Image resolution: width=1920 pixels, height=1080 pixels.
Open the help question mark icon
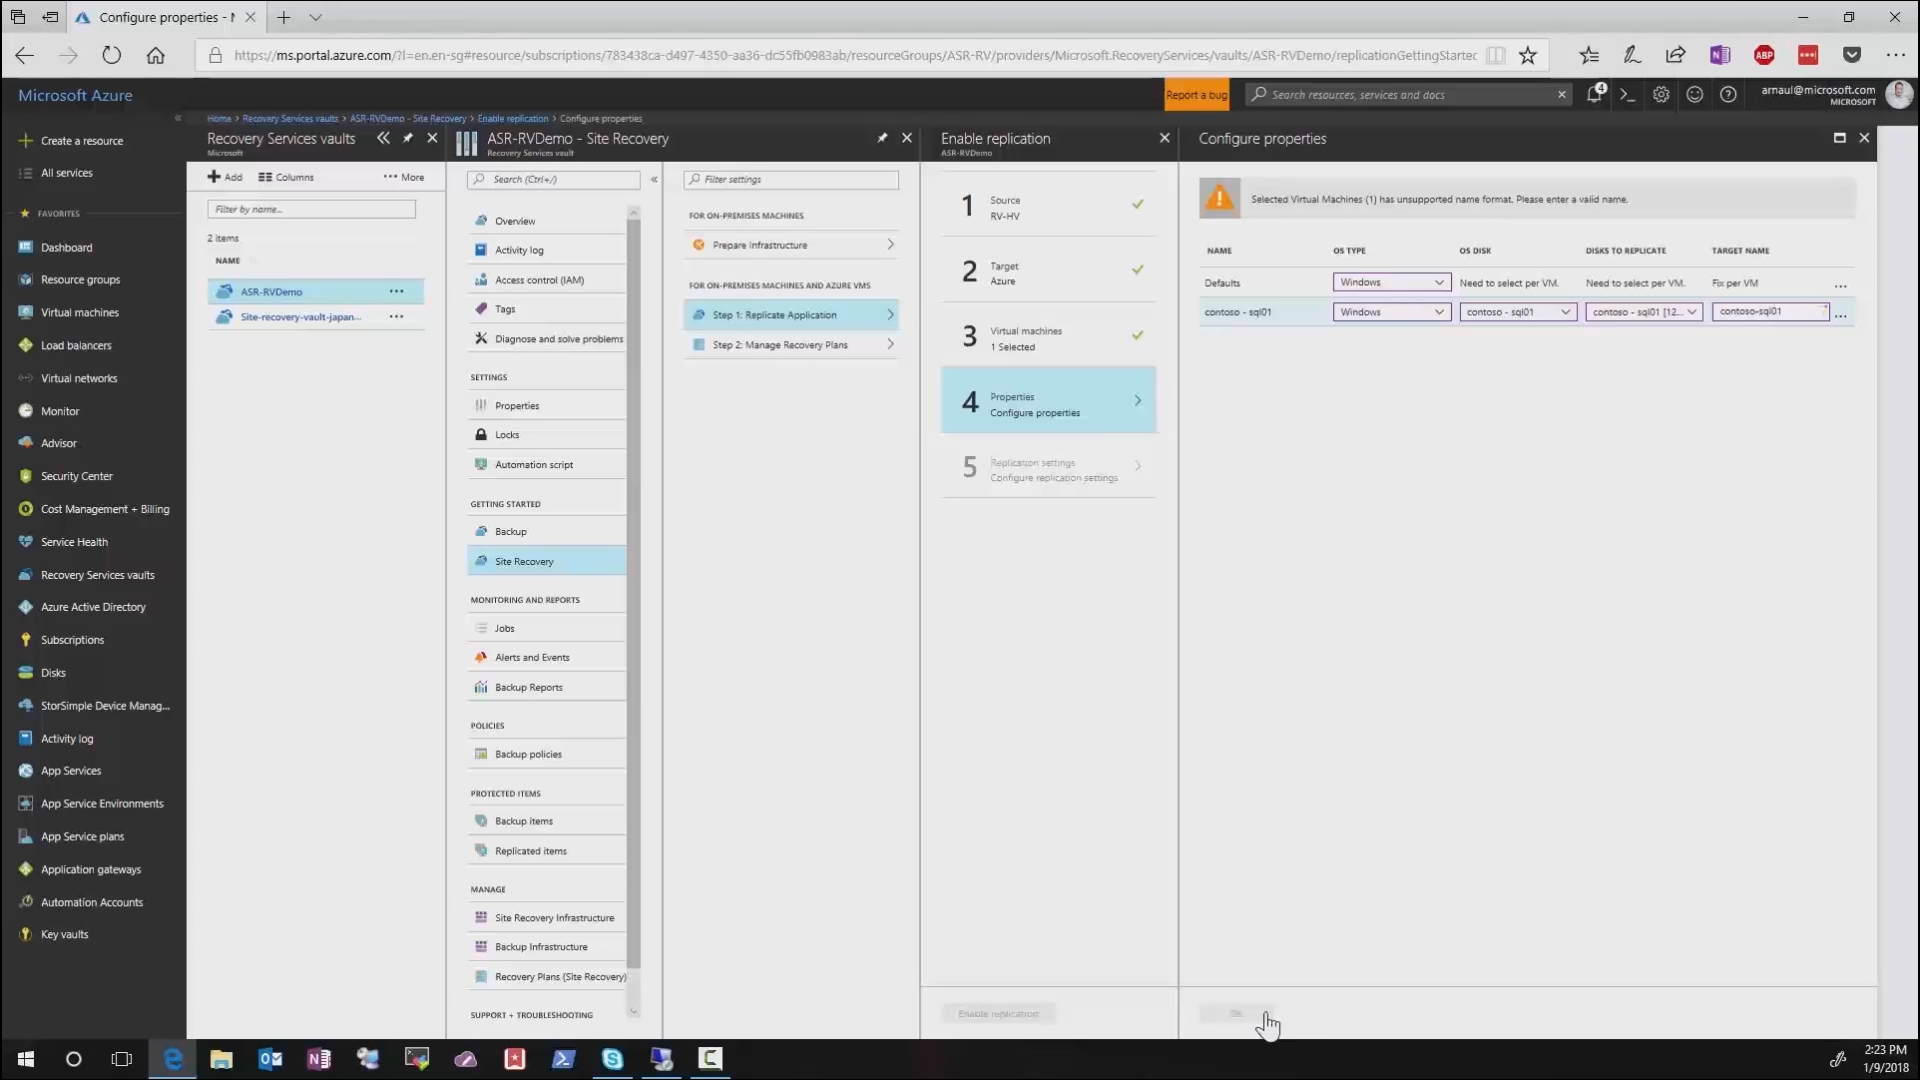[1728, 94]
